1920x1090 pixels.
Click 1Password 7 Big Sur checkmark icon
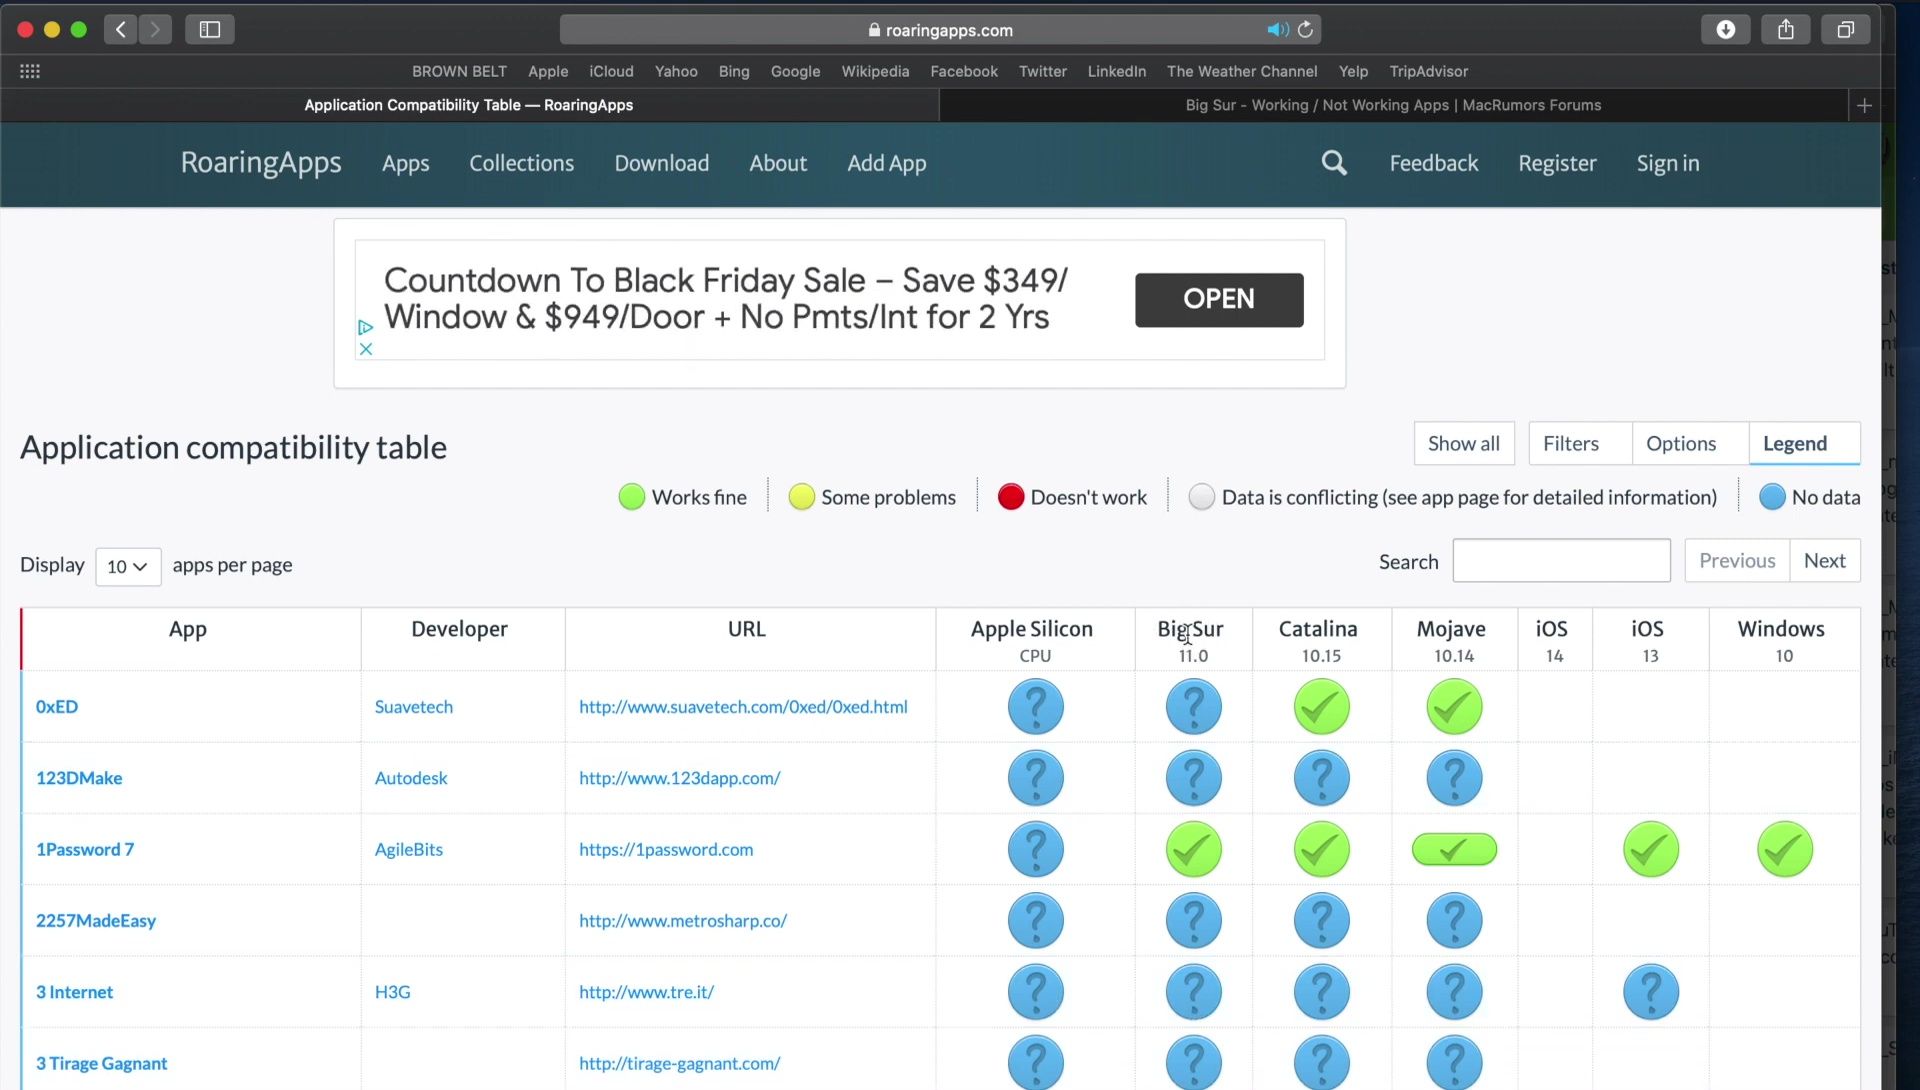pos(1193,850)
